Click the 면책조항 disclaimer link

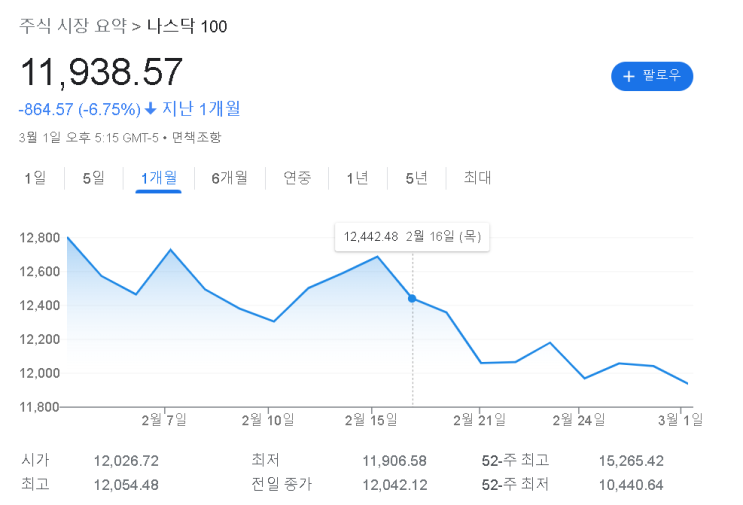(x=196, y=137)
